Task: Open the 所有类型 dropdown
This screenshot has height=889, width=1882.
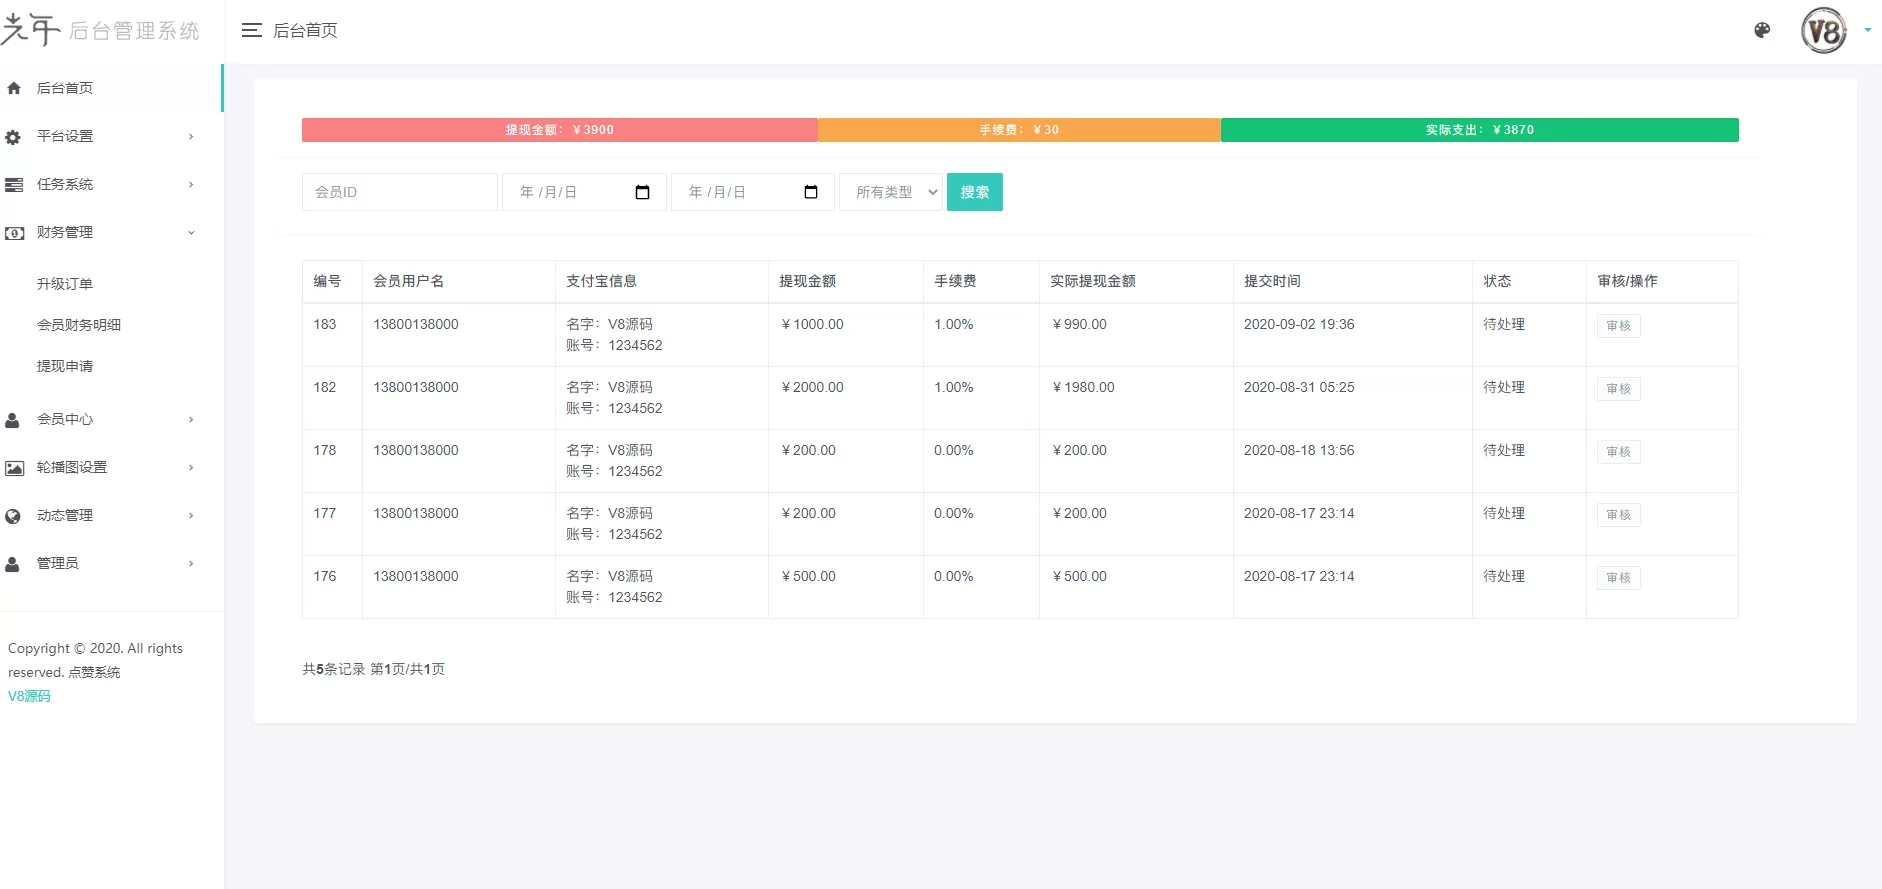Action: point(891,192)
